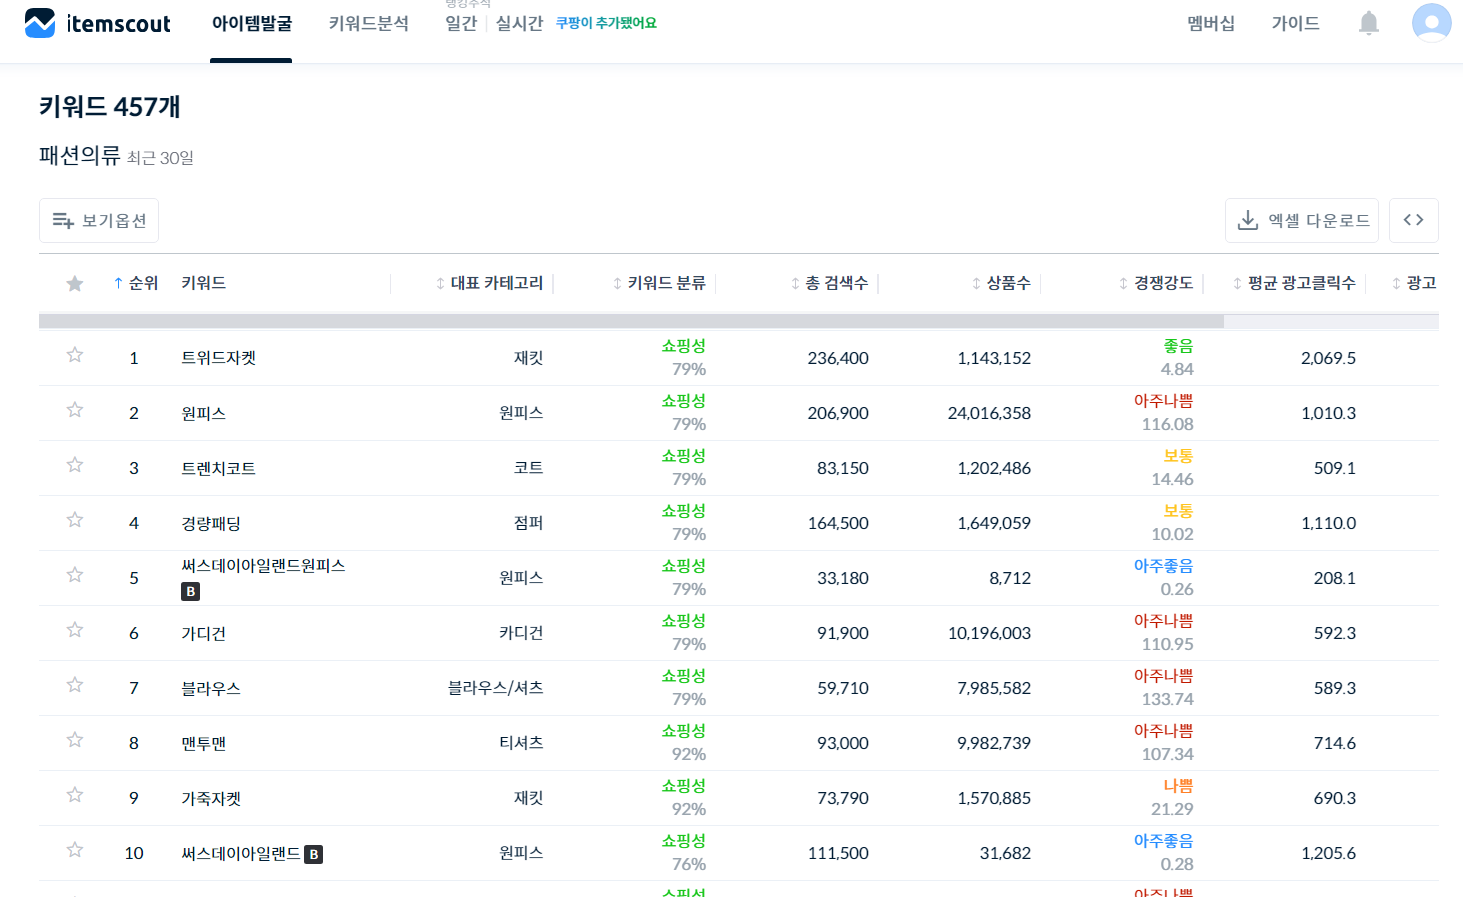The image size is (1463, 897).
Task: Open the keyword link 원피스
Action: [204, 413]
